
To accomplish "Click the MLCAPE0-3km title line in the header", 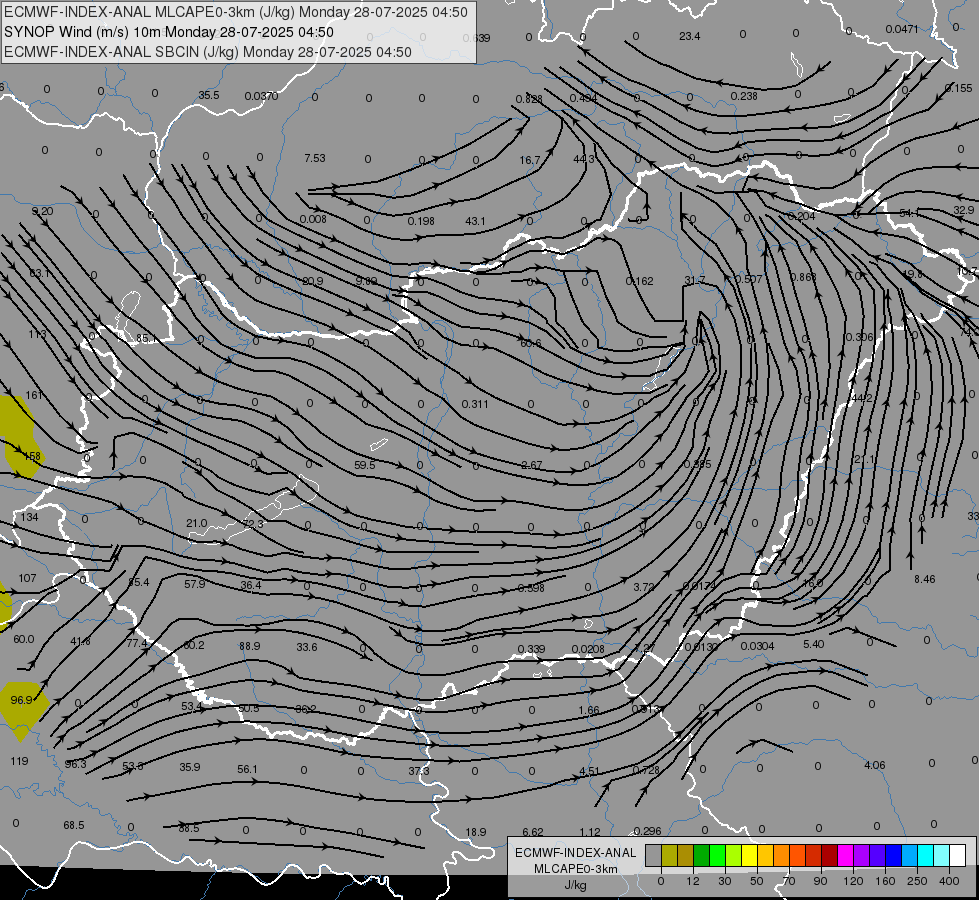I will 235,11.
